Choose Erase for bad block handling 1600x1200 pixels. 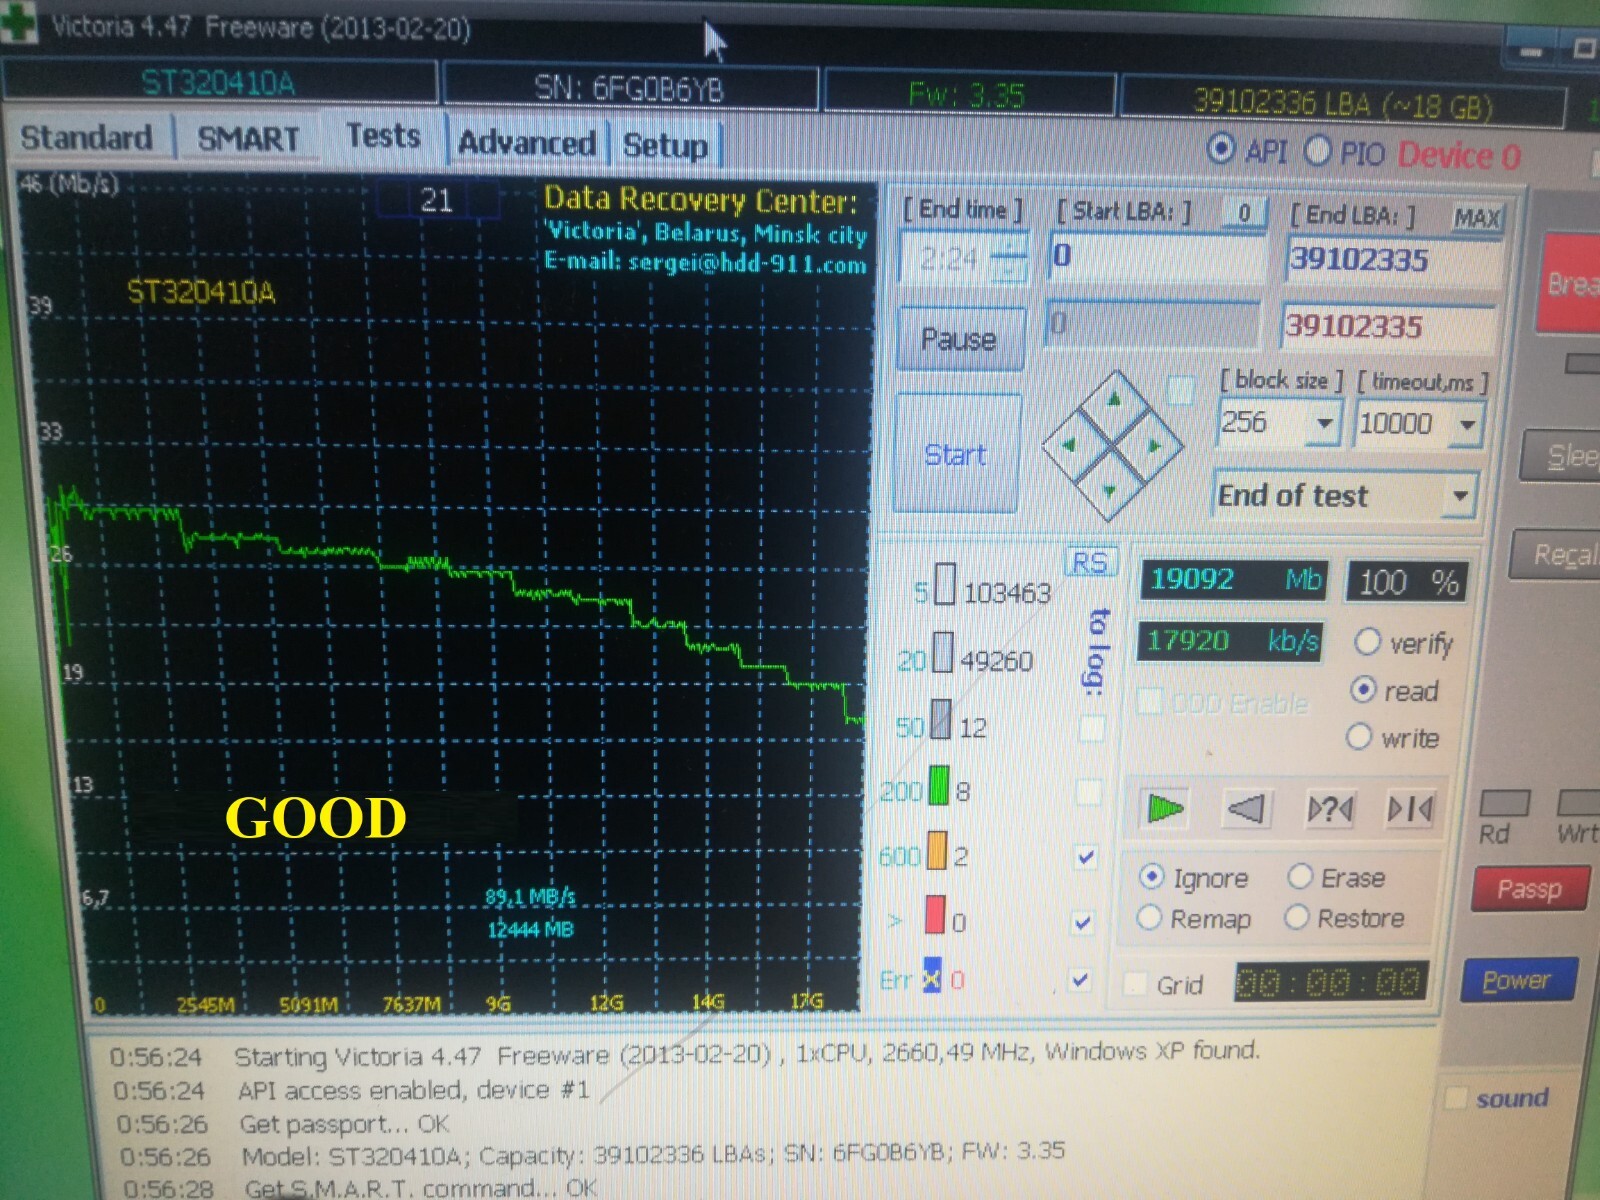(x=1299, y=877)
